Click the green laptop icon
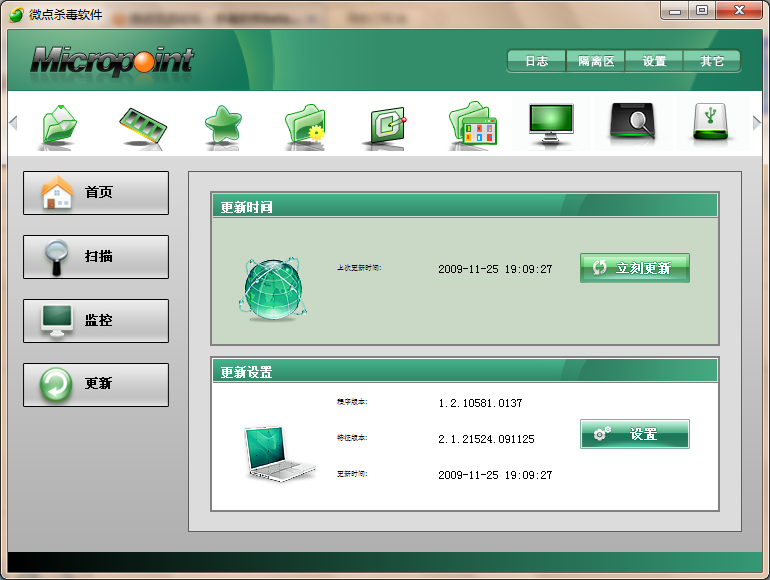770x580 pixels. click(279, 454)
